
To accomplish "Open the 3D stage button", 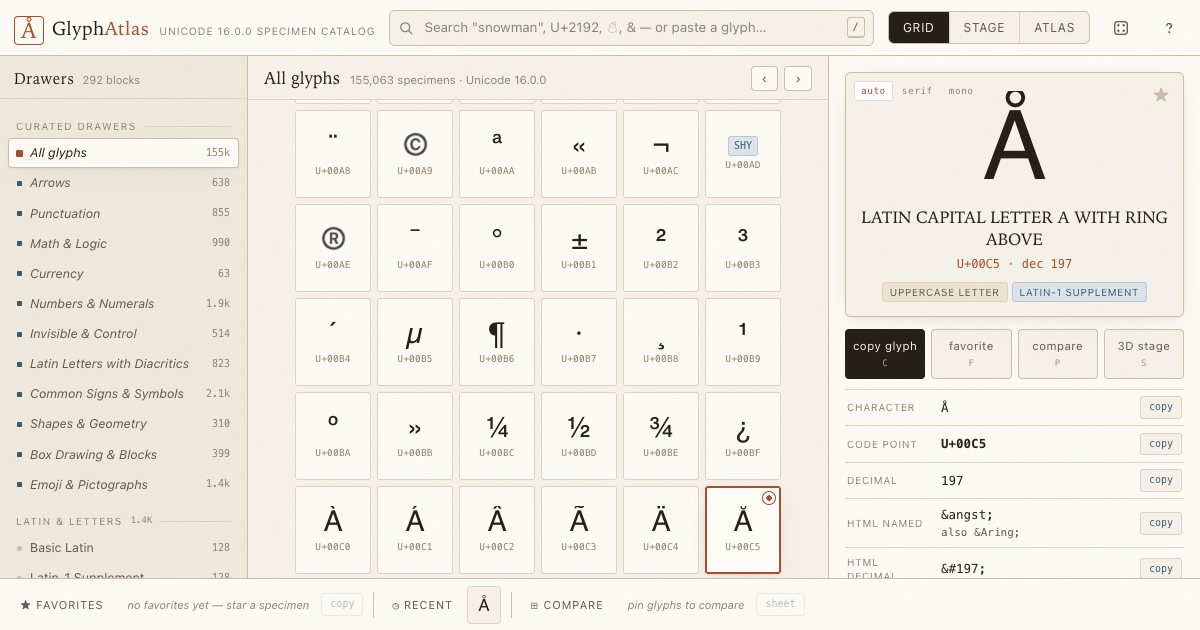I will point(1144,354).
